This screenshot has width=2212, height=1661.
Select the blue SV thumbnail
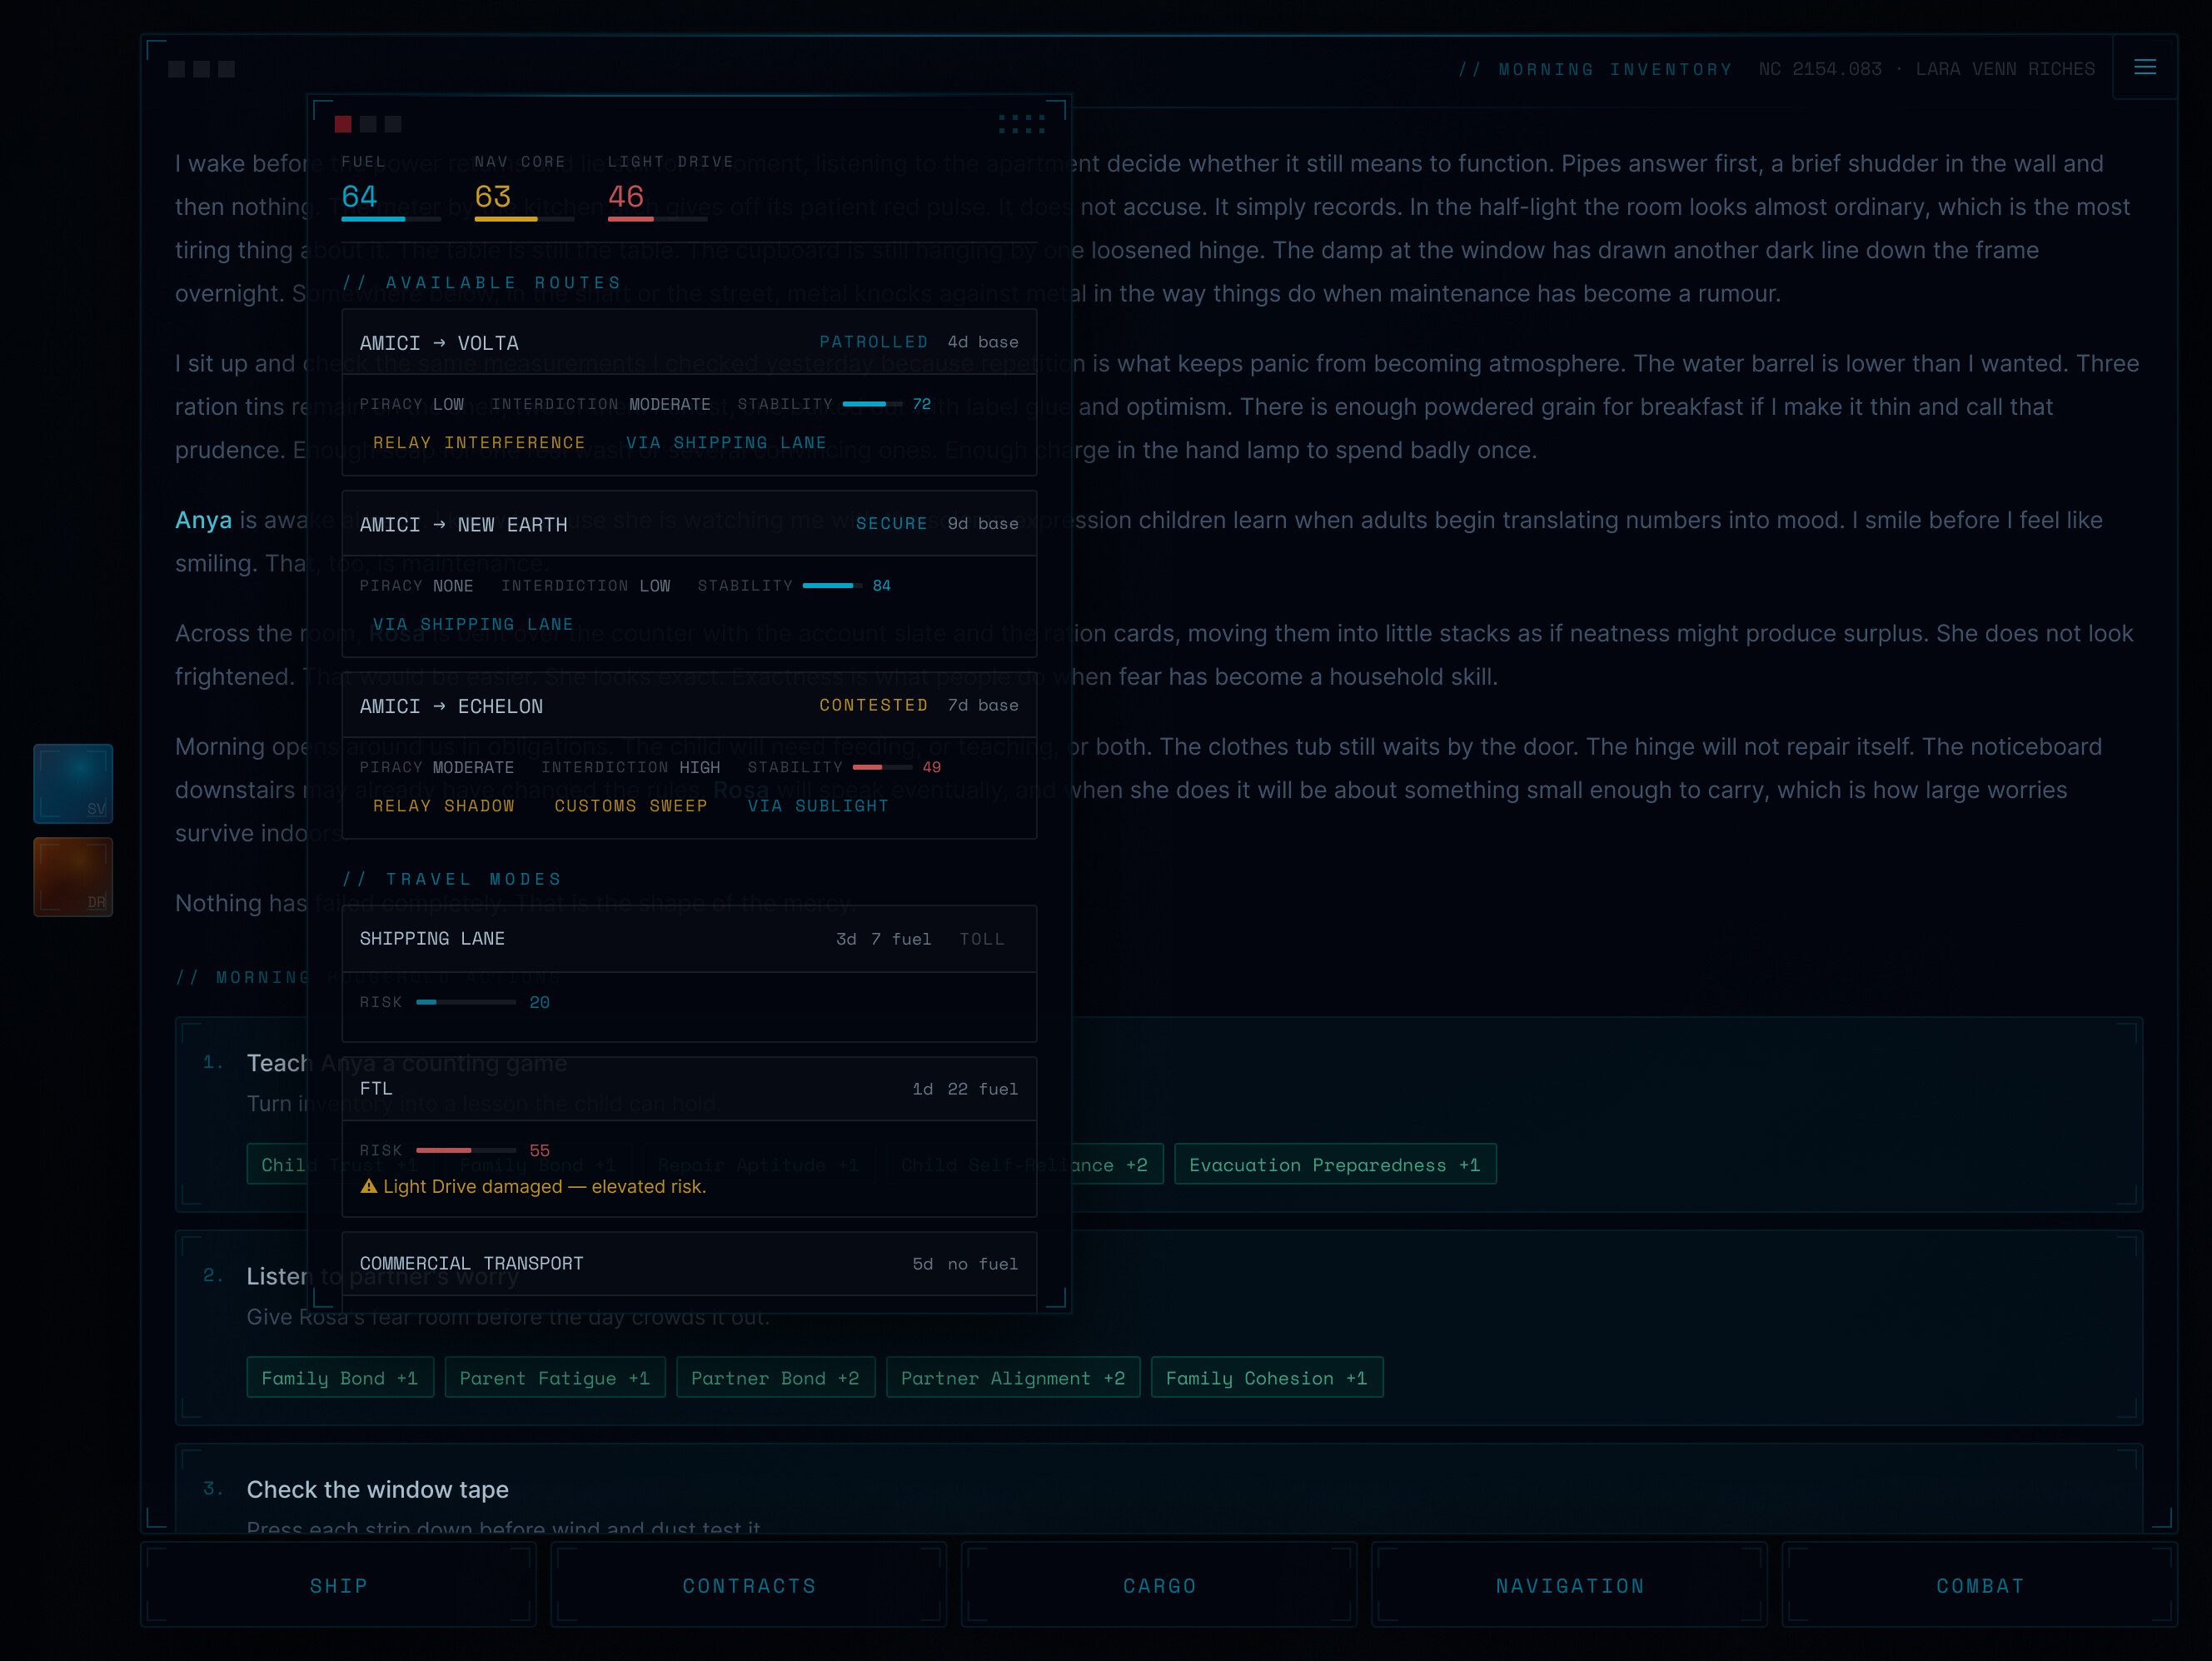73,783
